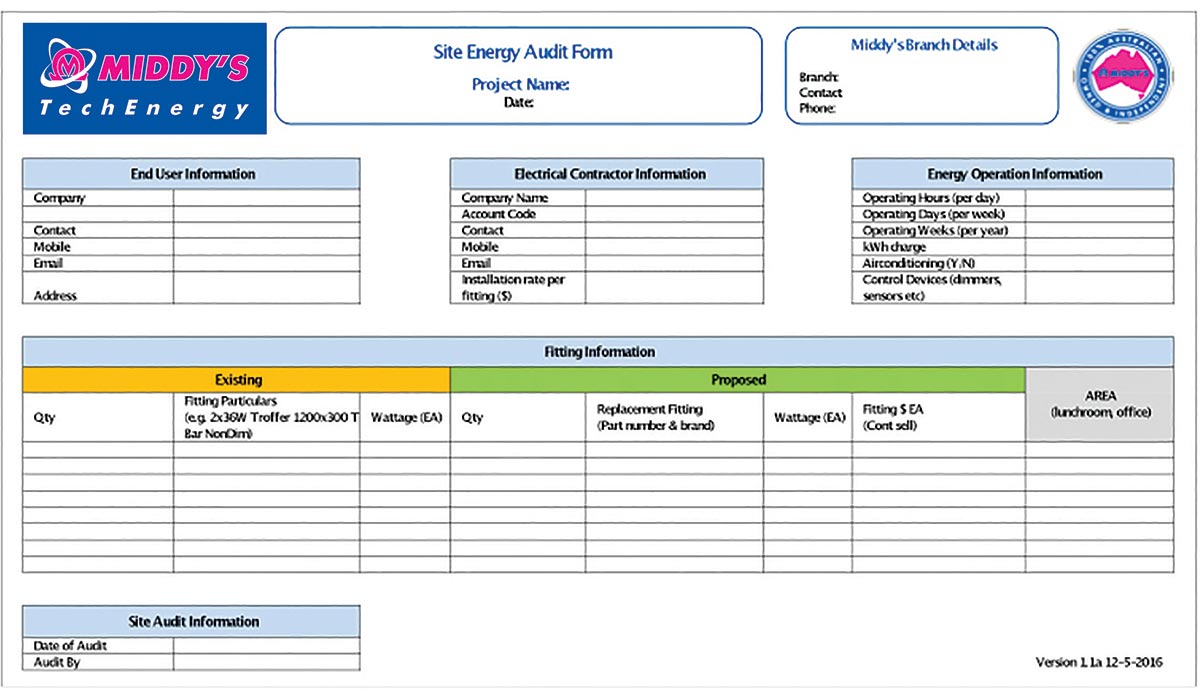Click the Phone label in branch details

click(817, 108)
